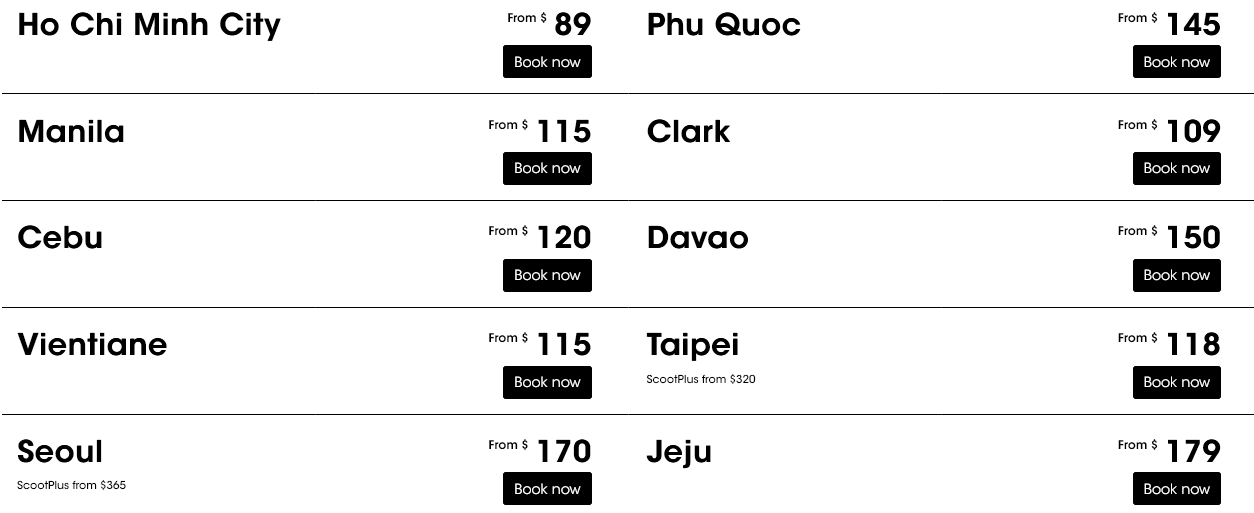
Task: Open the Ho Chi Minh City destination heading
Action: 149,24
